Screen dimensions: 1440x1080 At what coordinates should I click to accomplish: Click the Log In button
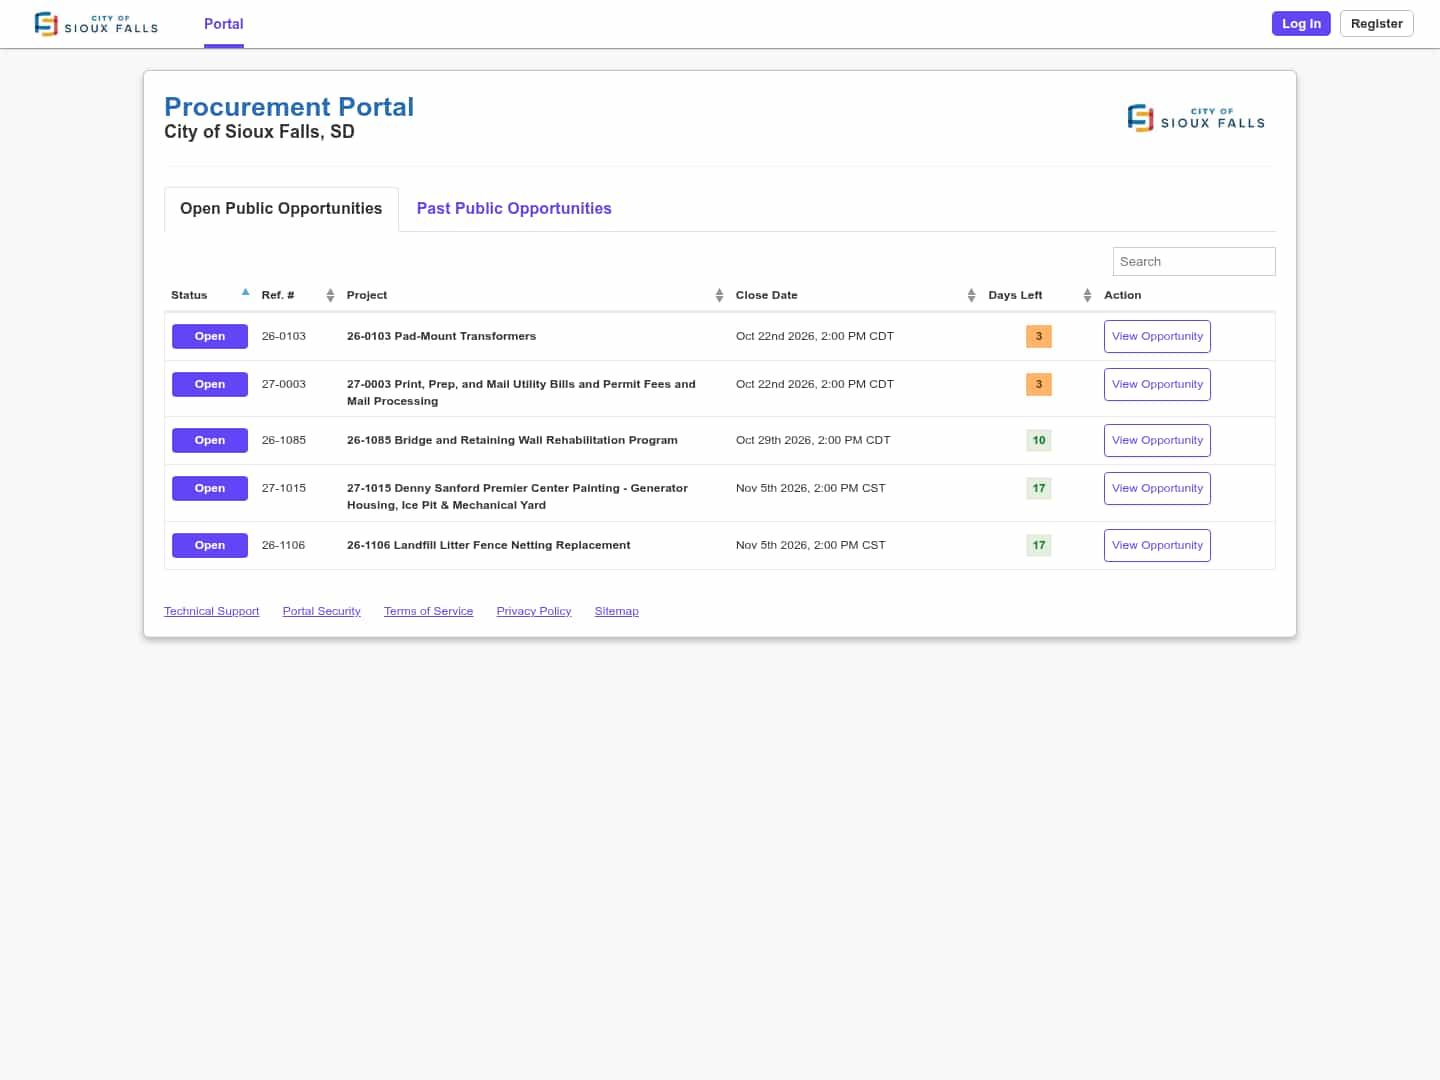[x=1301, y=23]
